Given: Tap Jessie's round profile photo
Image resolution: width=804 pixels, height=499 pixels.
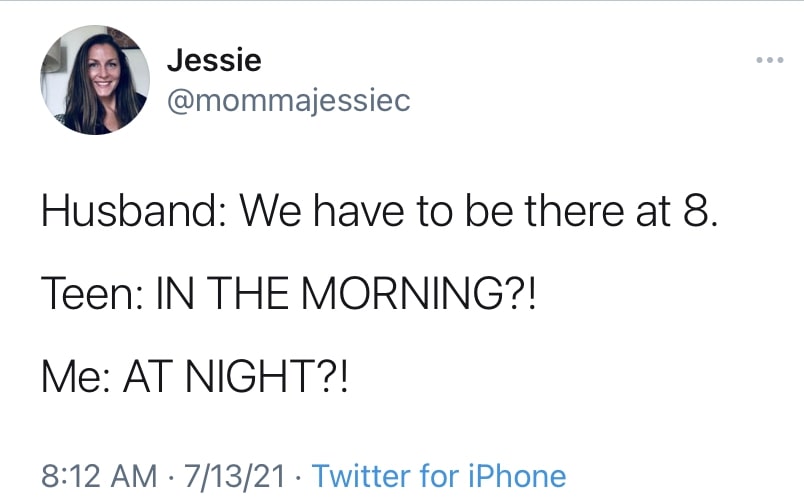Looking at the screenshot, I should 94,80.
